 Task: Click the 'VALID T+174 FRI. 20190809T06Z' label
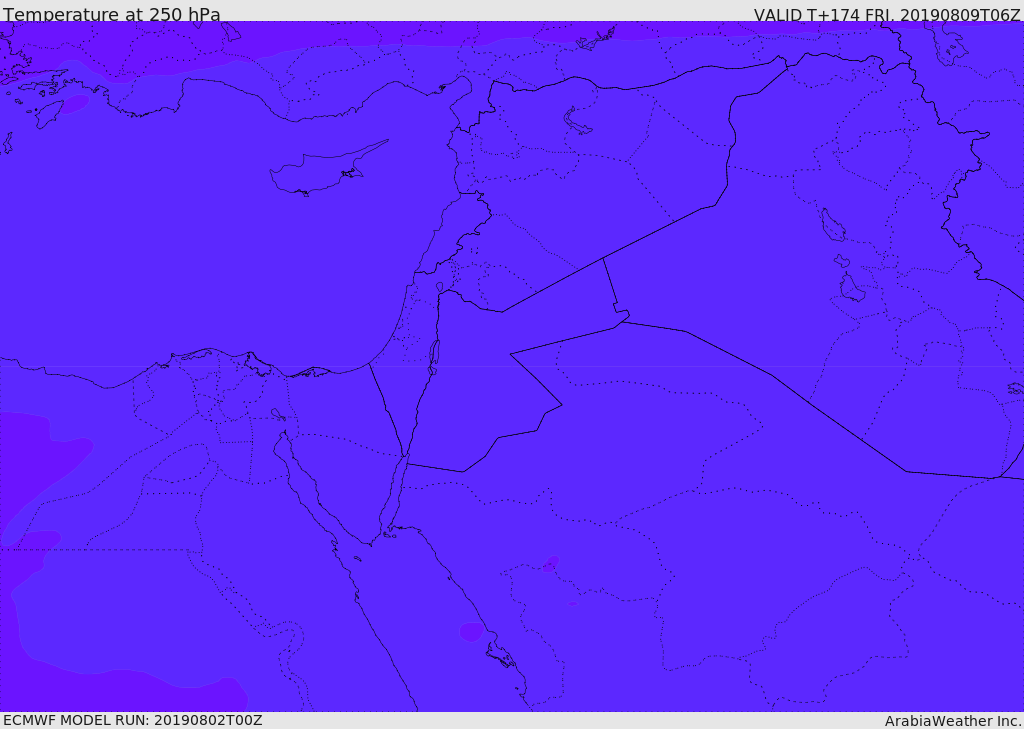[887, 14]
